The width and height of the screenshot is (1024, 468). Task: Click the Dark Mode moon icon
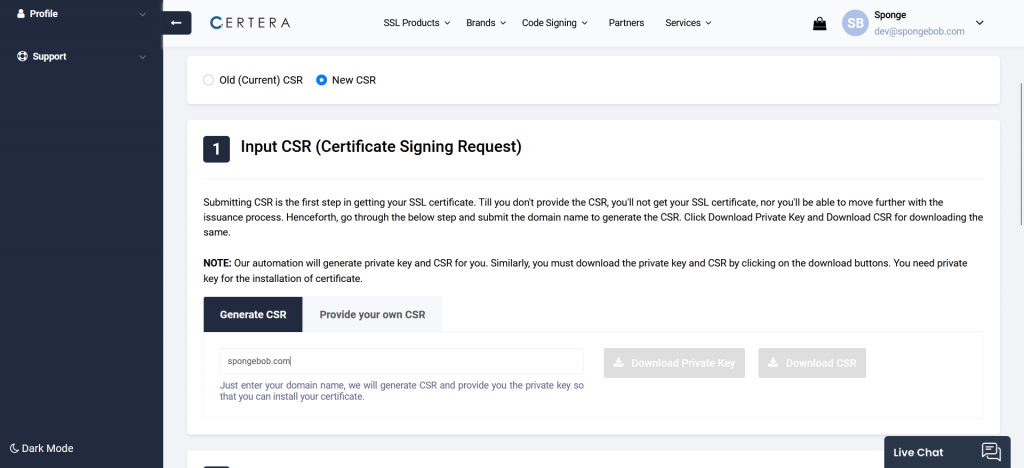[14, 448]
